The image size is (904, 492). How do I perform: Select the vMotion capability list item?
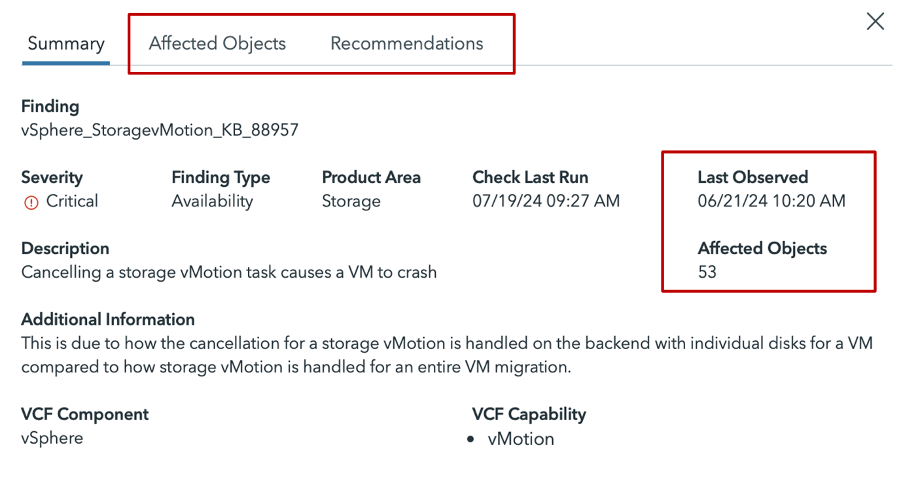point(520,438)
